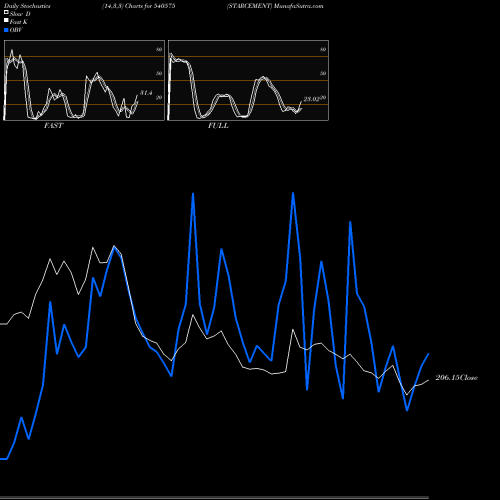Click the first tall OBV peak
500x500 pixels.
tap(193, 195)
